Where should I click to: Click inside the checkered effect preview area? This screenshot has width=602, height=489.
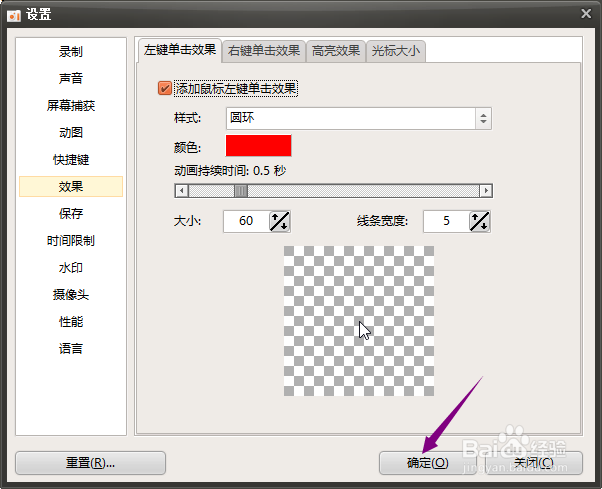tap(359, 321)
